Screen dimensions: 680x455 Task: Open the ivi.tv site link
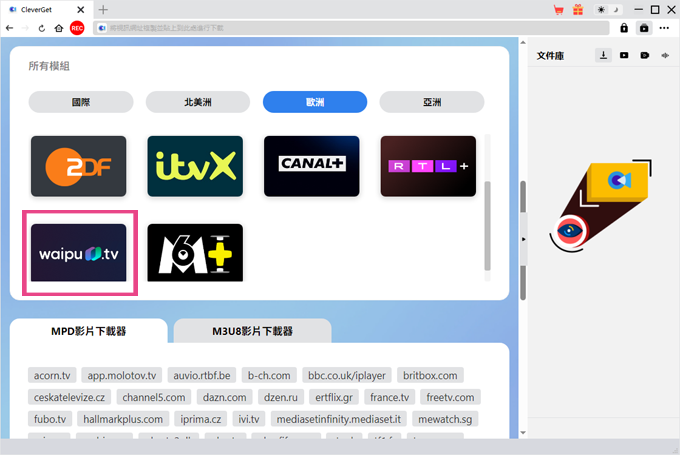coord(249,419)
